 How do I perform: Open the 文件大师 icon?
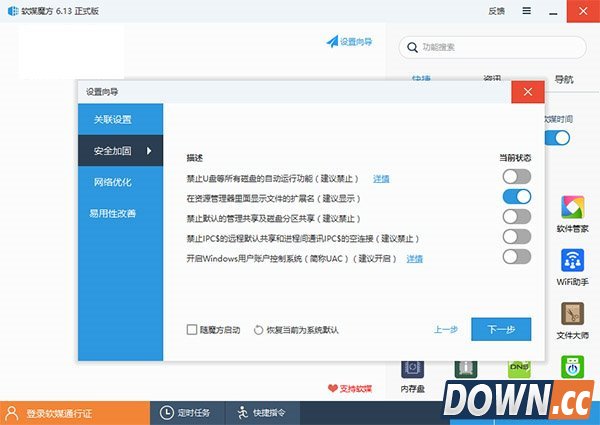[572, 313]
